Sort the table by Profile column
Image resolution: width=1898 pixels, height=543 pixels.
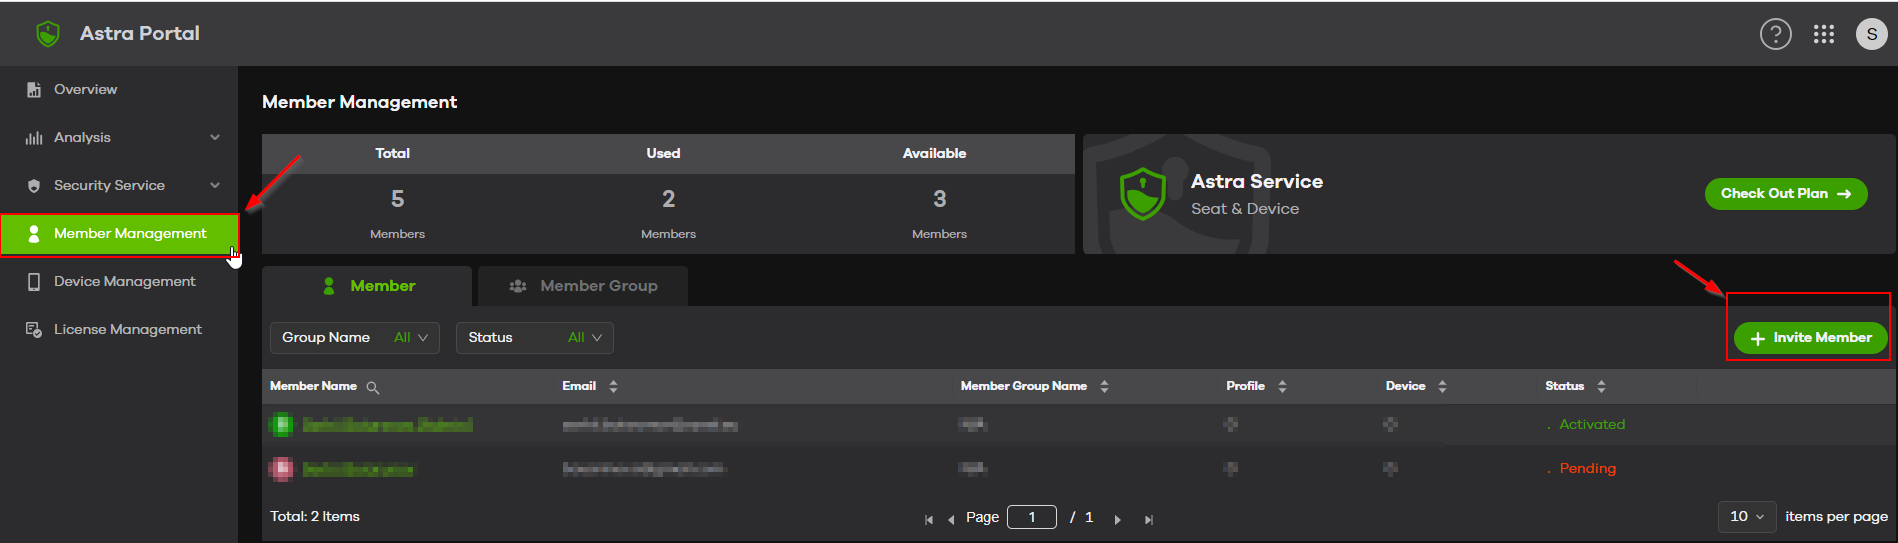pyautogui.click(x=1282, y=386)
